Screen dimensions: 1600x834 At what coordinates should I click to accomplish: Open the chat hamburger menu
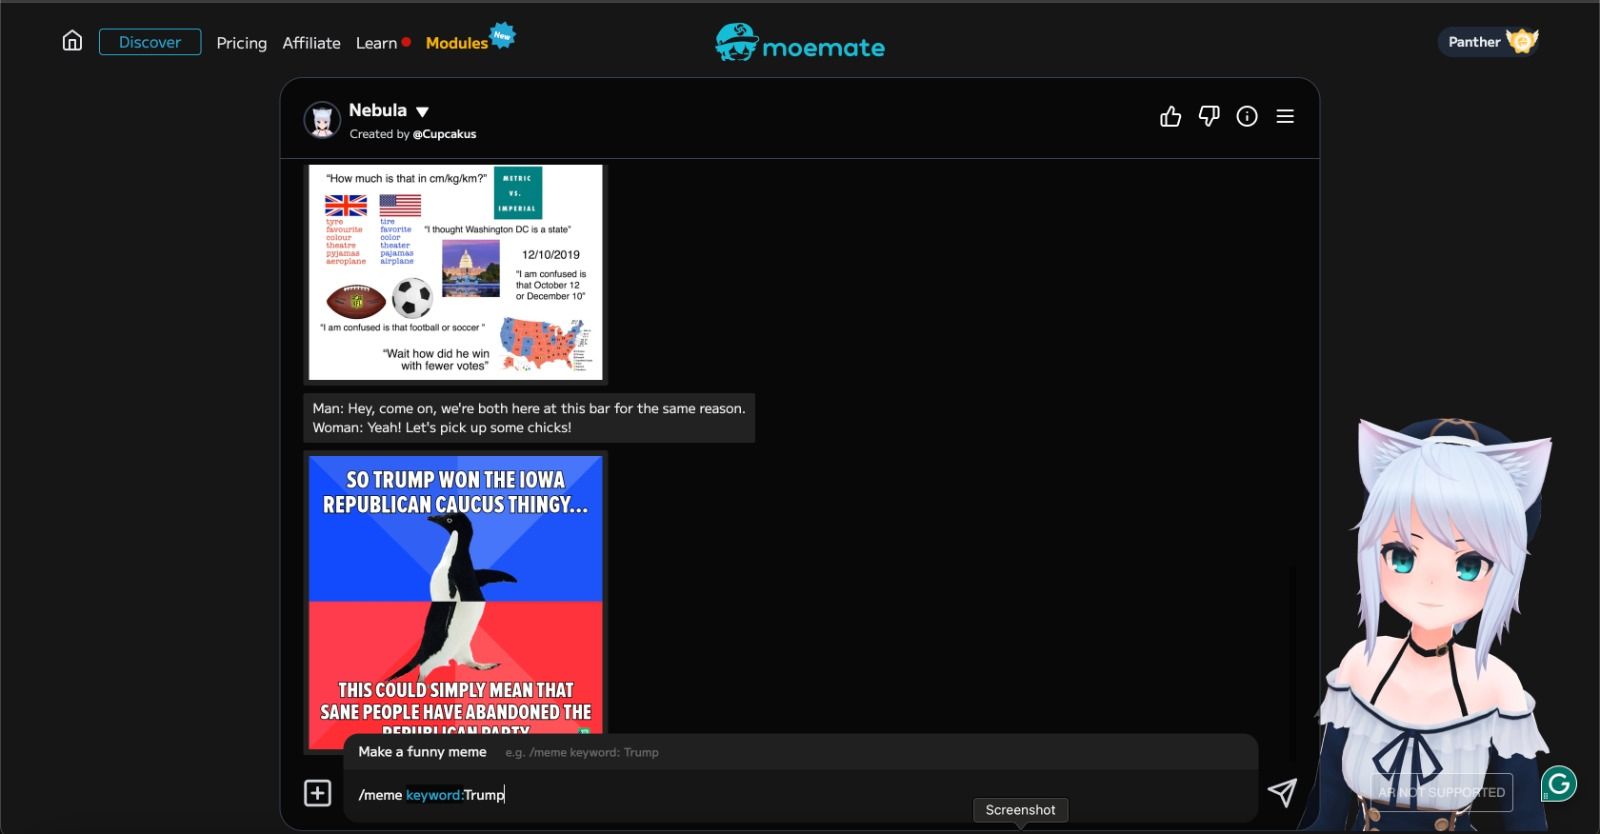1285,117
